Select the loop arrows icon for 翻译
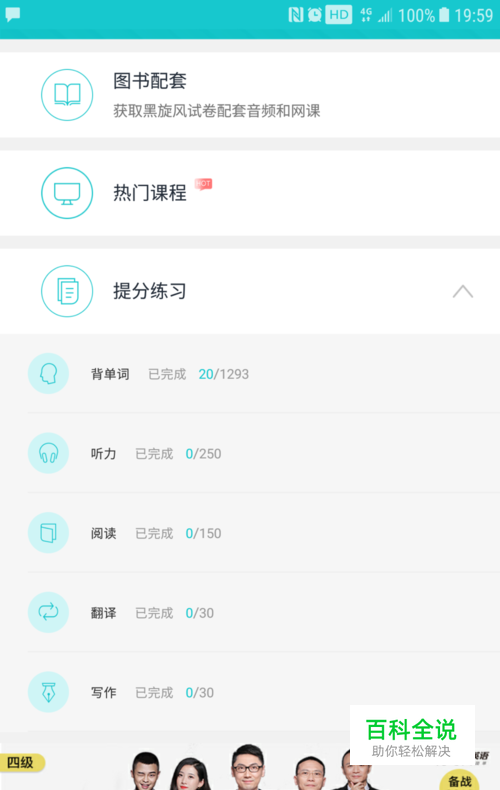Screen dimensions: 500x790 coord(48,613)
